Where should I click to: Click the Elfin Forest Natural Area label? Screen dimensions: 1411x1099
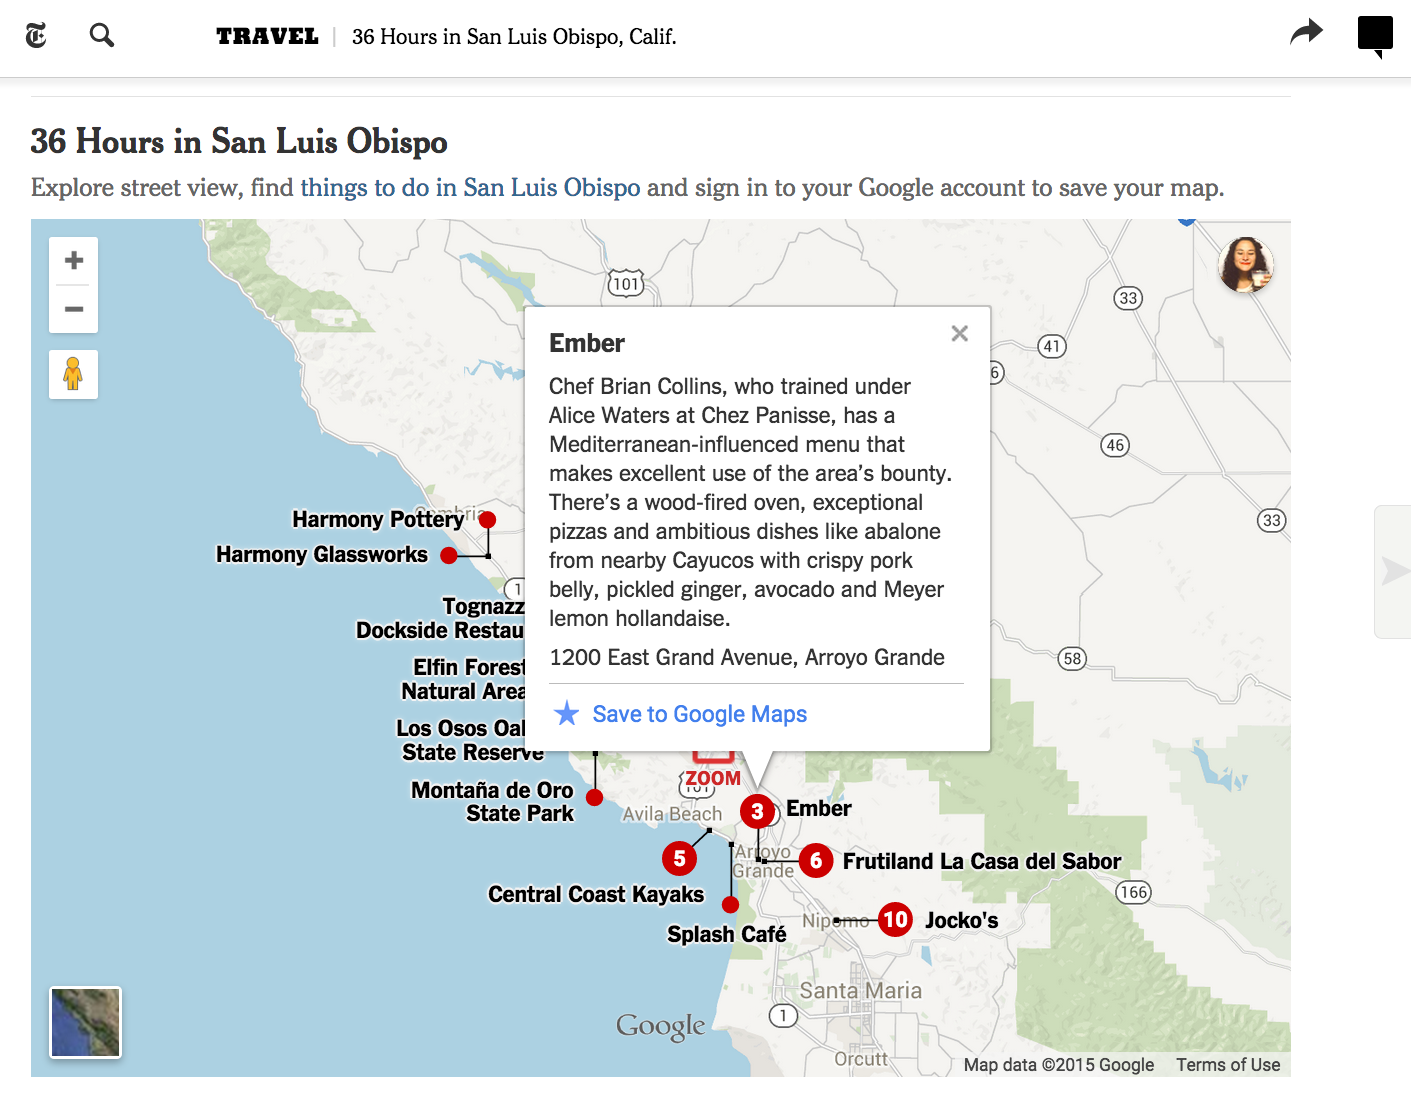(x=463, y=679)
